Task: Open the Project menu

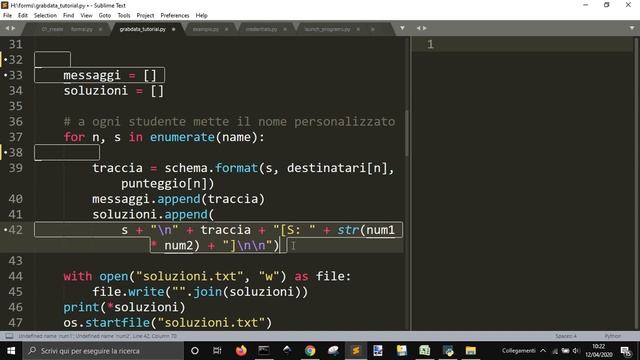Action: tap(145, 16)
